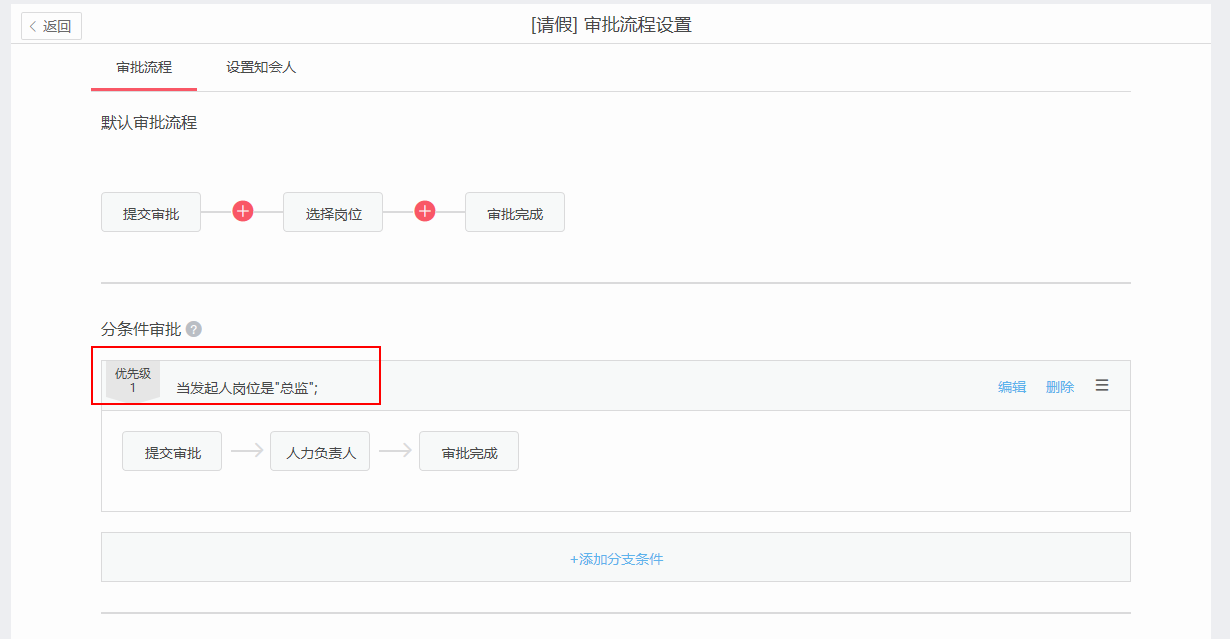Delete the 总监 condition branch via 删除
Screen dimensions: 1230x639
click(1060, 387)
